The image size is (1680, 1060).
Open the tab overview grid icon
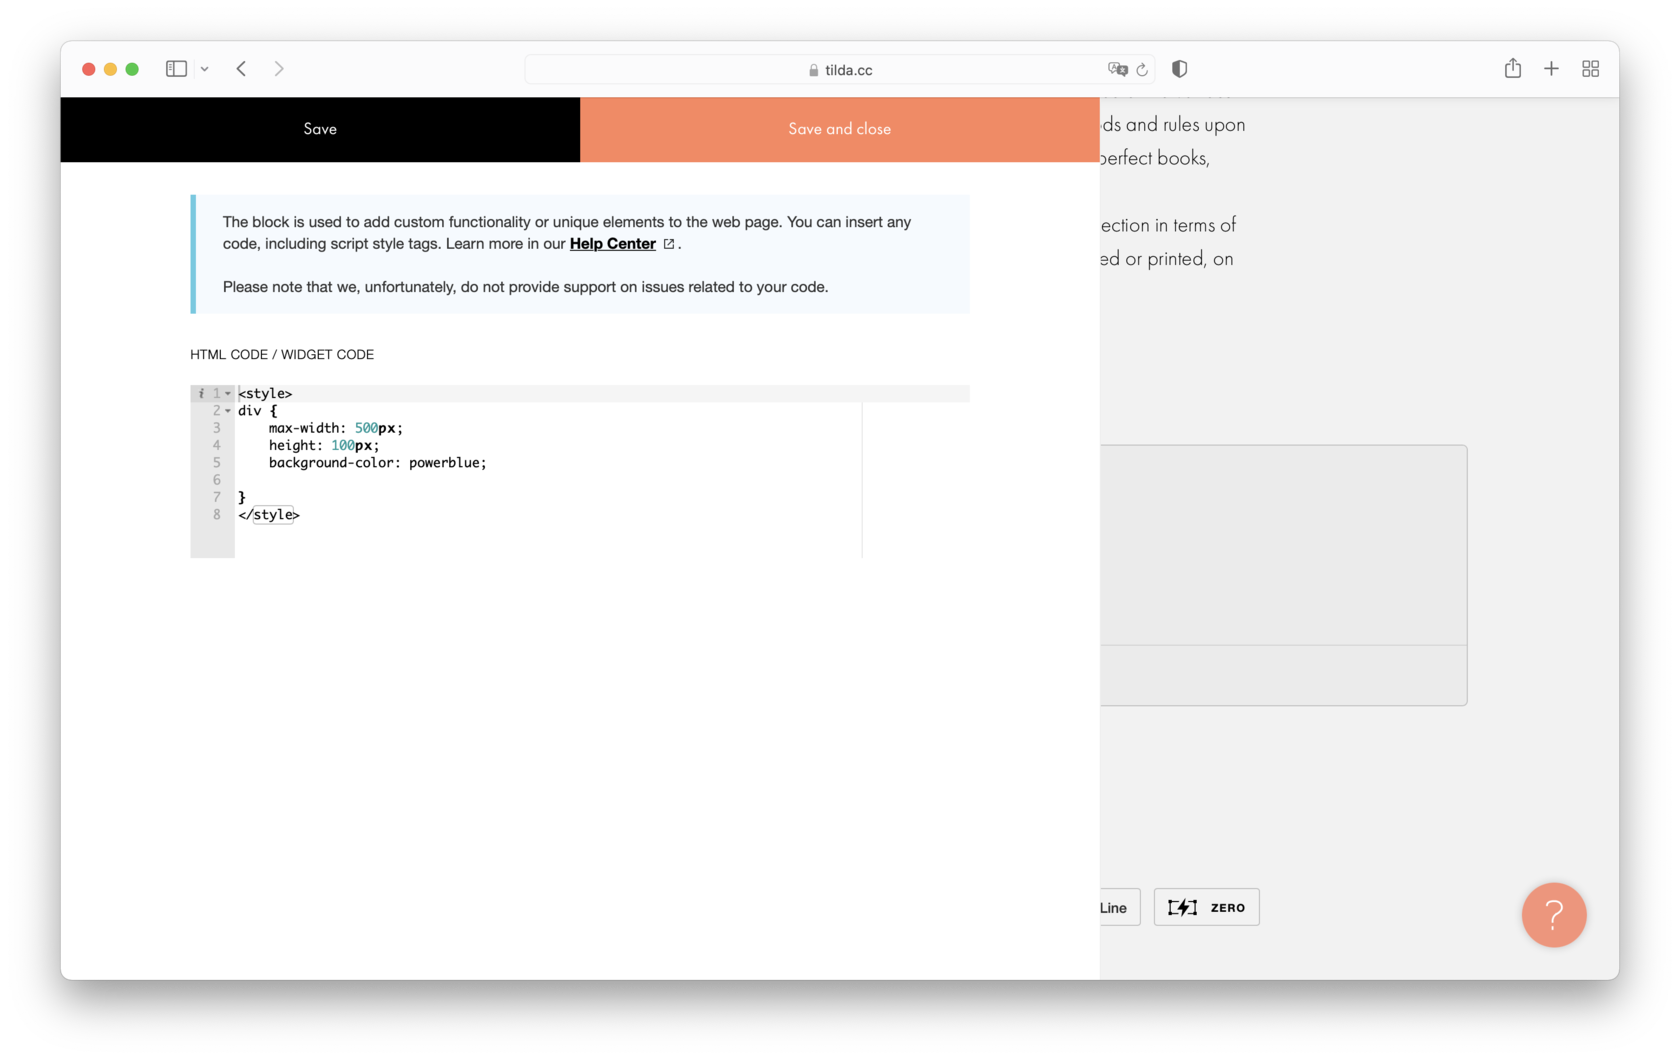coord(1591,68)
